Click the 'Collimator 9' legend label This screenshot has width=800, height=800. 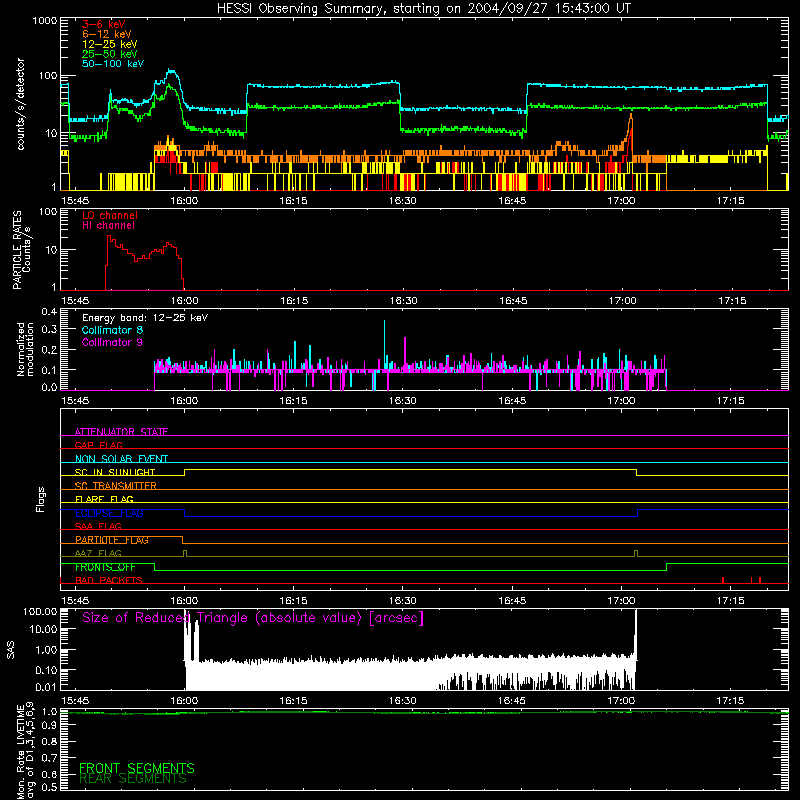tap(112, 342)
